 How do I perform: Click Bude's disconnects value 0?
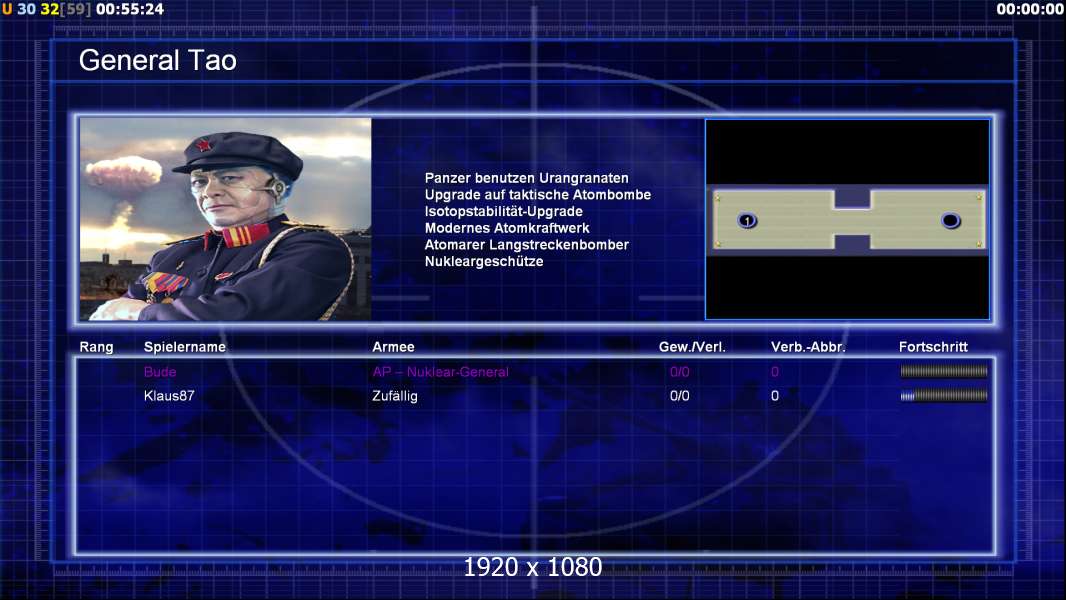pyautogui.click(x=774, y=372)
